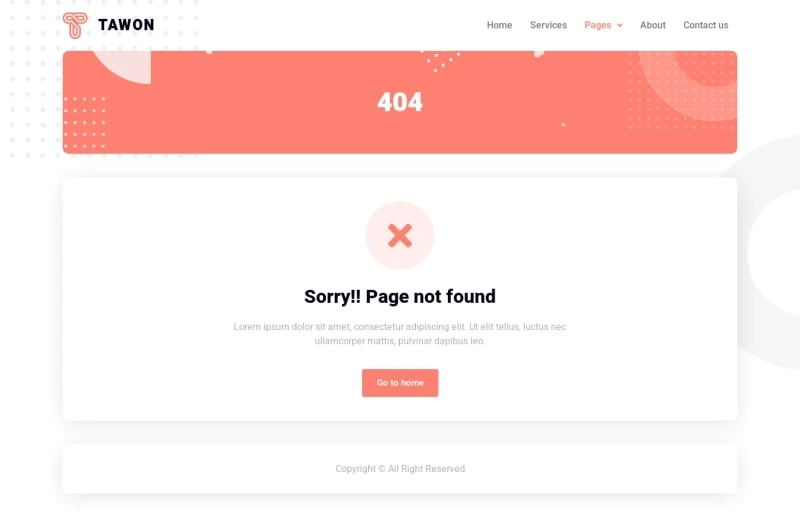Open the Contact us link
Screen dimensions: 800x517
(x=705, y=25)
